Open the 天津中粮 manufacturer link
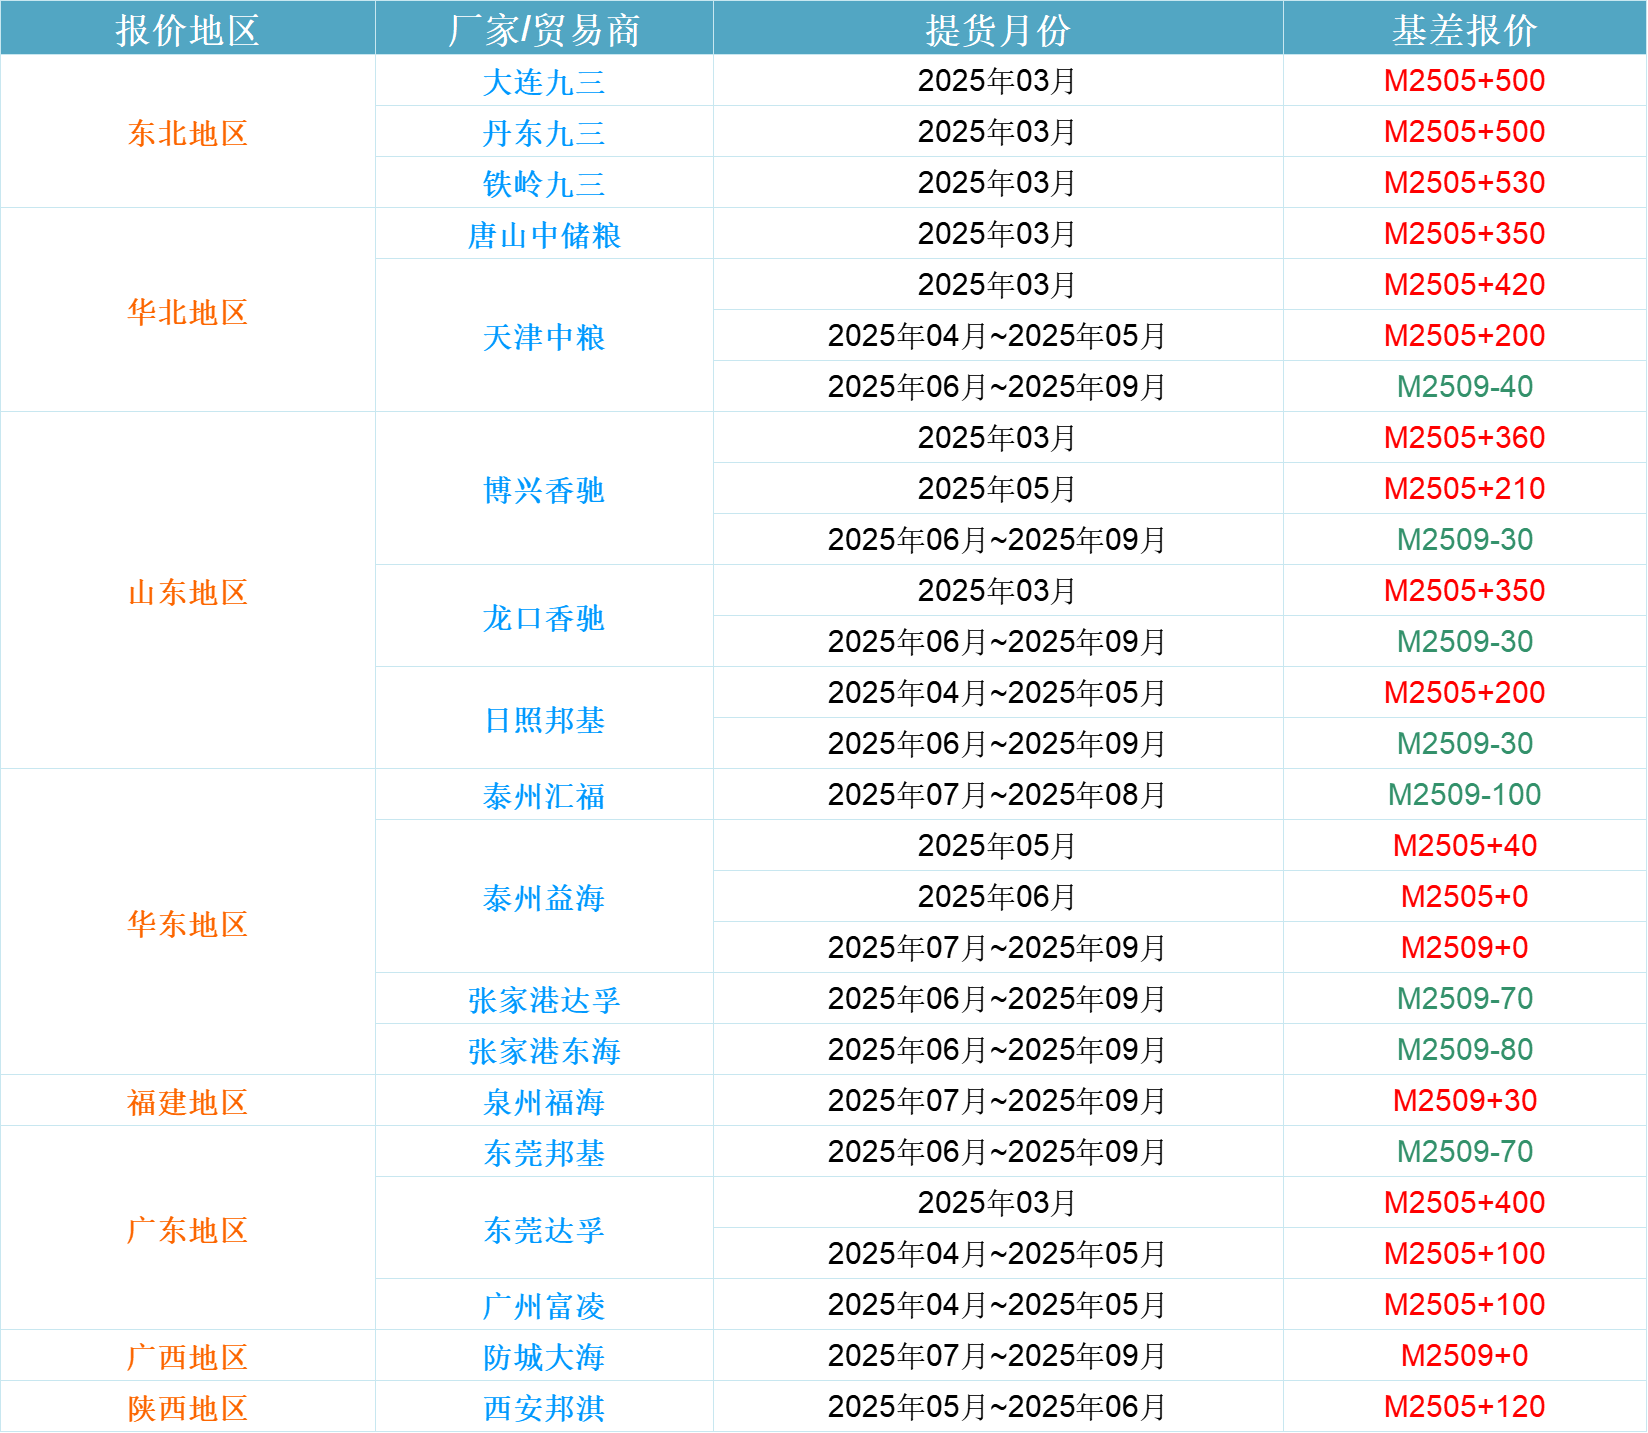This screenshot has width=1648, height=1433. [x=544, y=337]
